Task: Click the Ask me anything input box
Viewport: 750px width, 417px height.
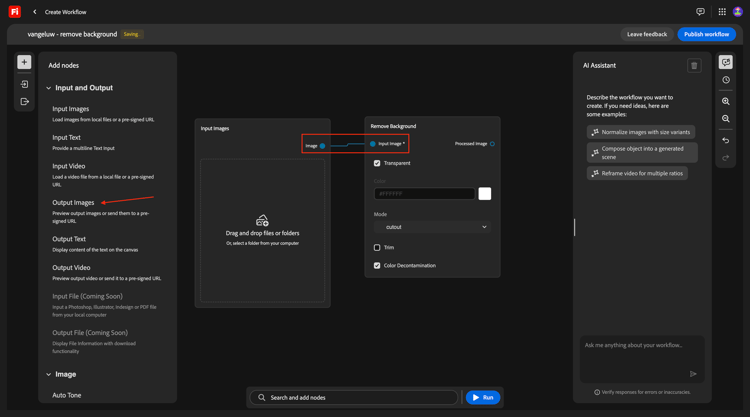Action: [642, 359]
